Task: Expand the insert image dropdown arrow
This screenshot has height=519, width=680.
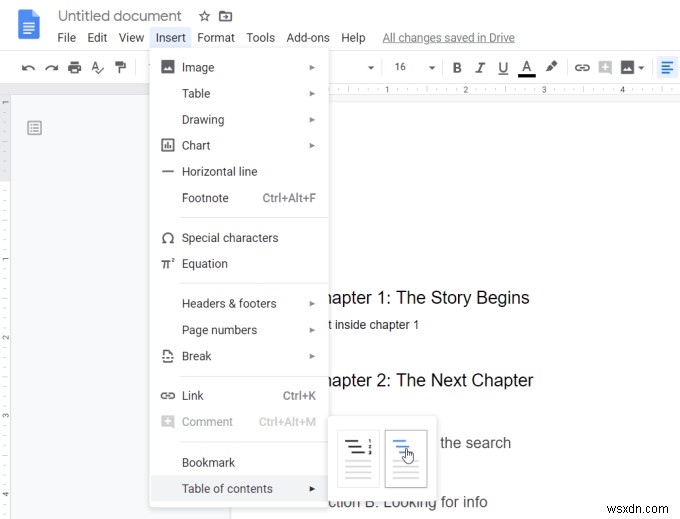Action: pyautogui.click(x=641, y=68)
